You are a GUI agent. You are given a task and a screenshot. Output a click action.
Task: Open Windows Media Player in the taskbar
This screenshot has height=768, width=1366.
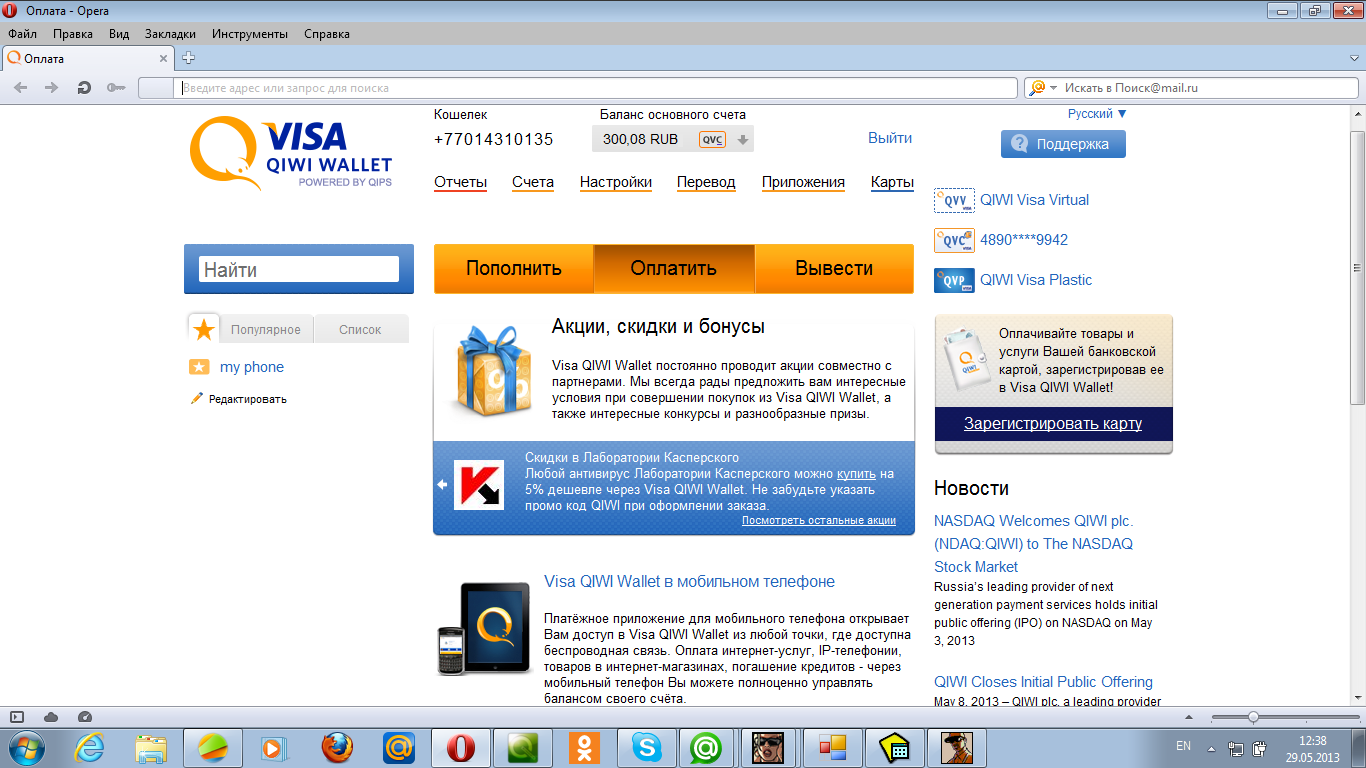click(x=273, y=747)
